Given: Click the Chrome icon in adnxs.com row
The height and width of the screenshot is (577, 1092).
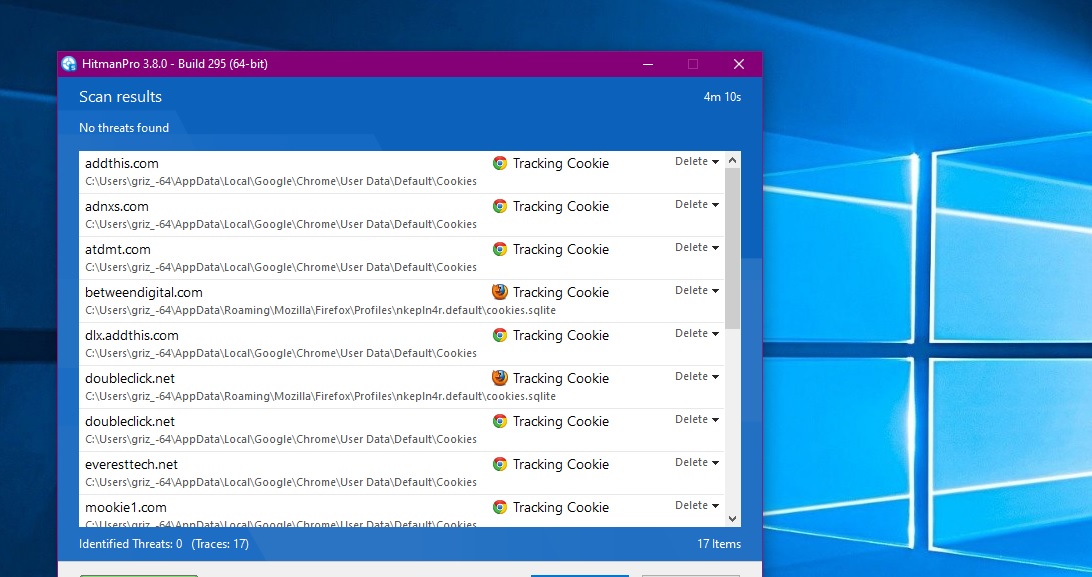Looking at the screenshot, I should point(499,206).
